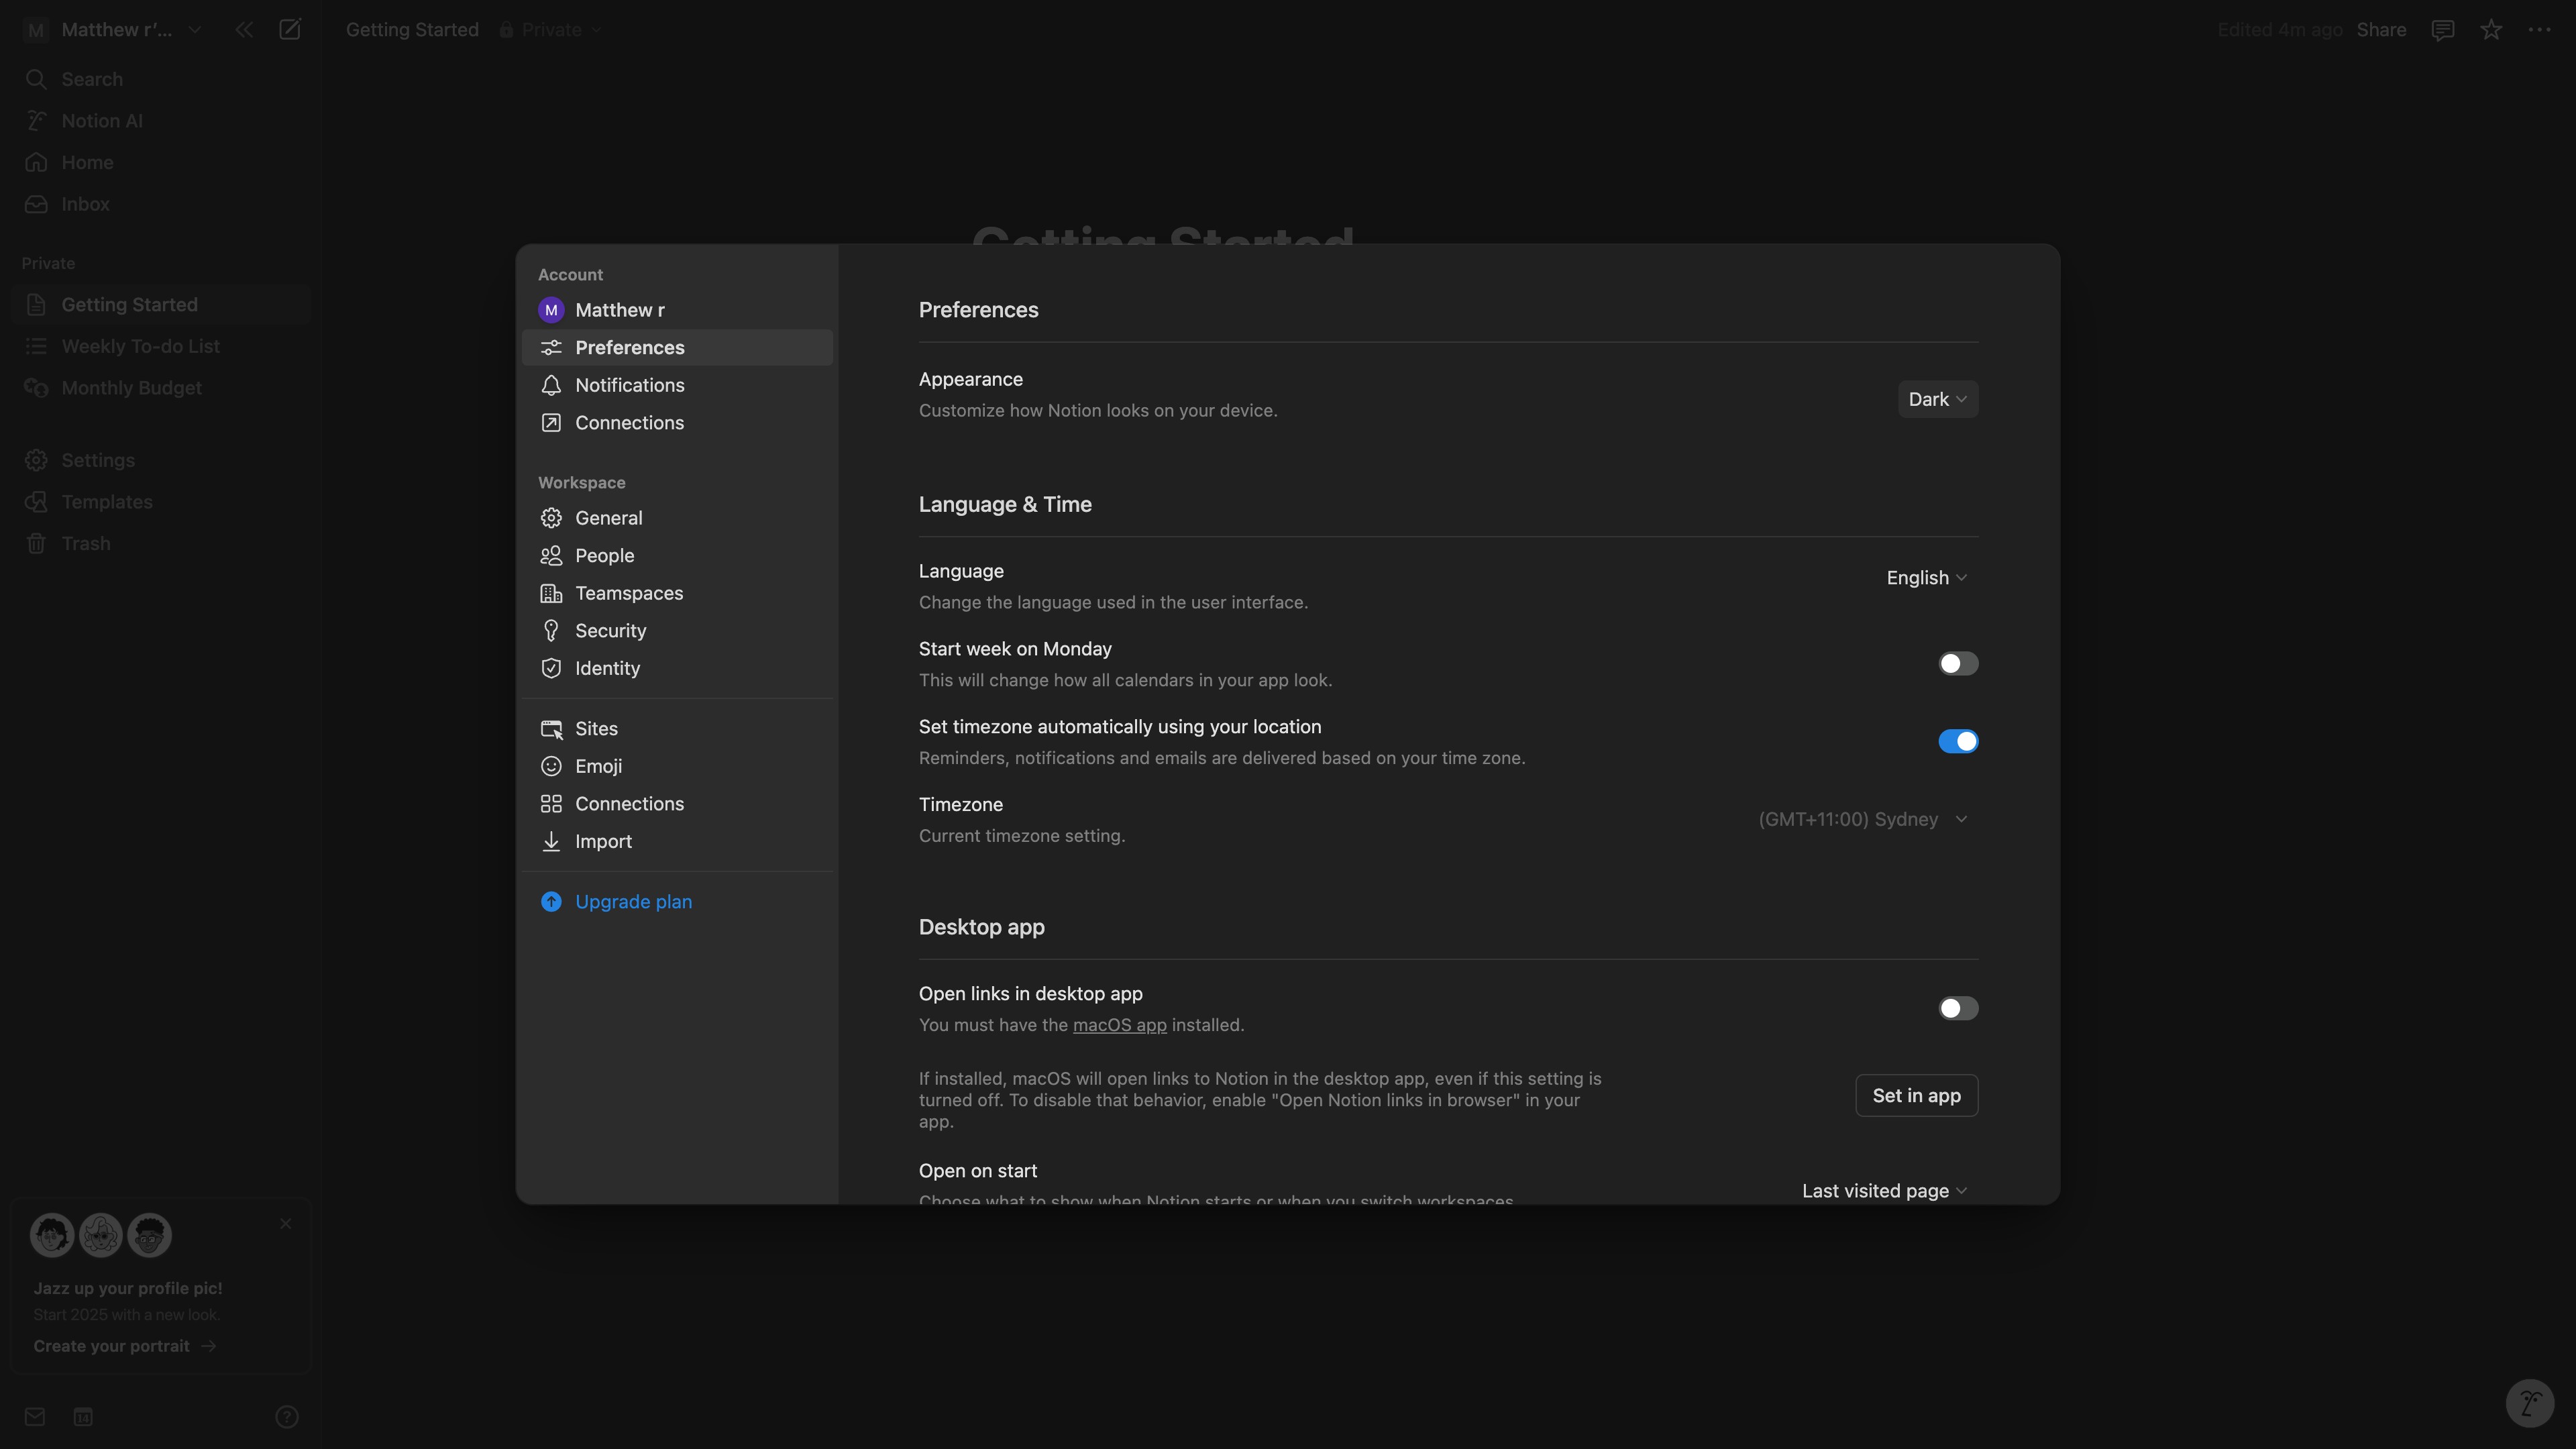
Task: Open Weekly To-do List page
Action: tap(160, 346)
